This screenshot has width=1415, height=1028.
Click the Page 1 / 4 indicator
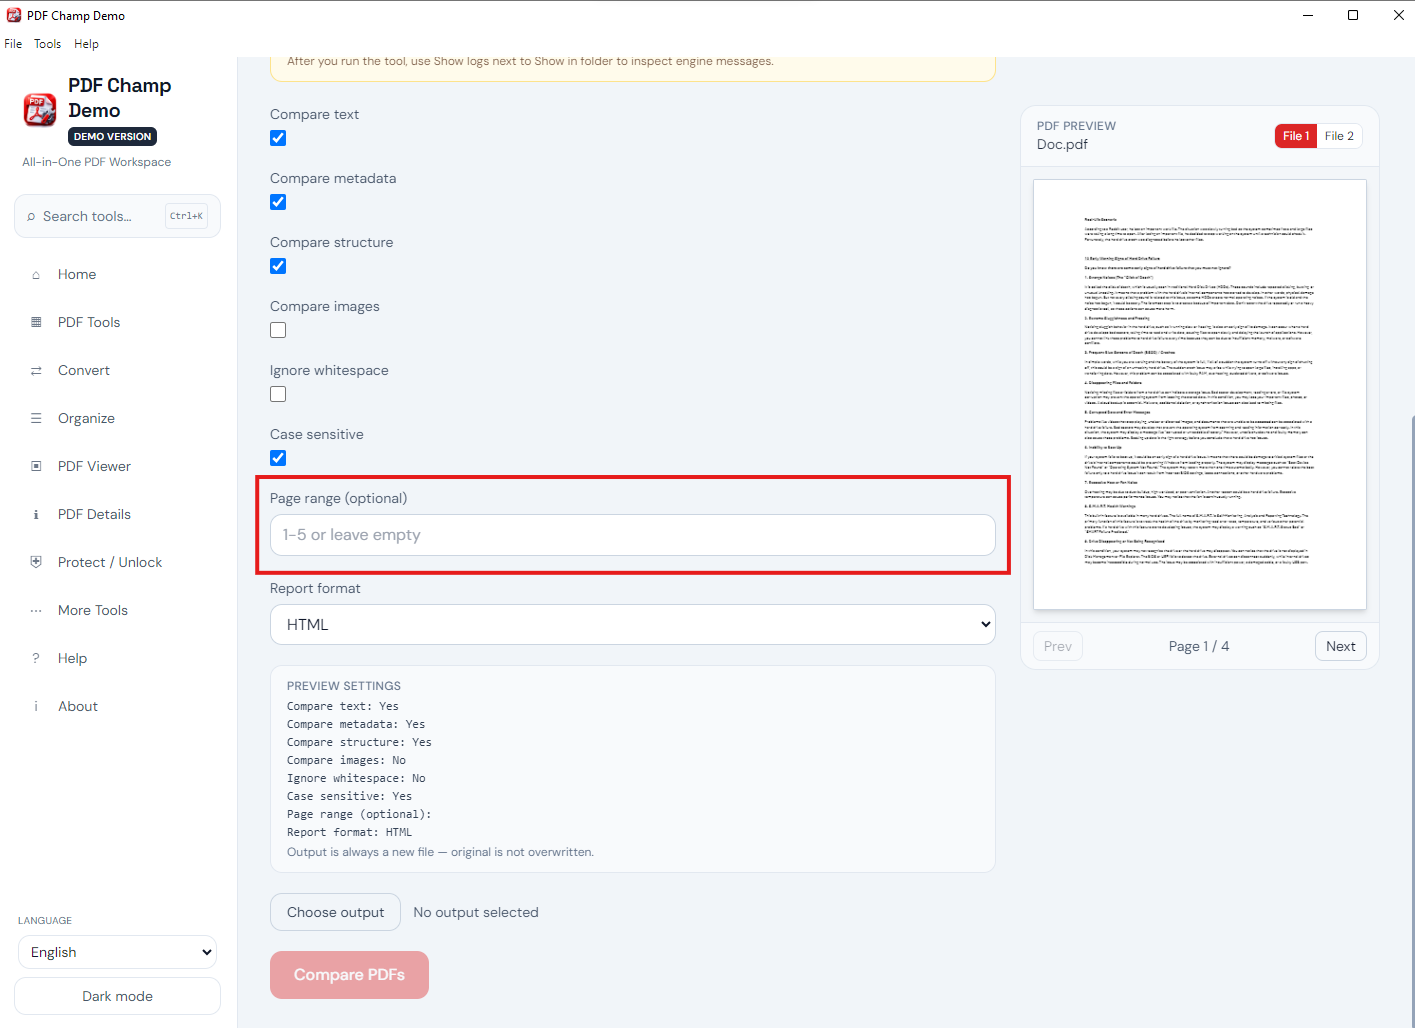pos(1199,647)
